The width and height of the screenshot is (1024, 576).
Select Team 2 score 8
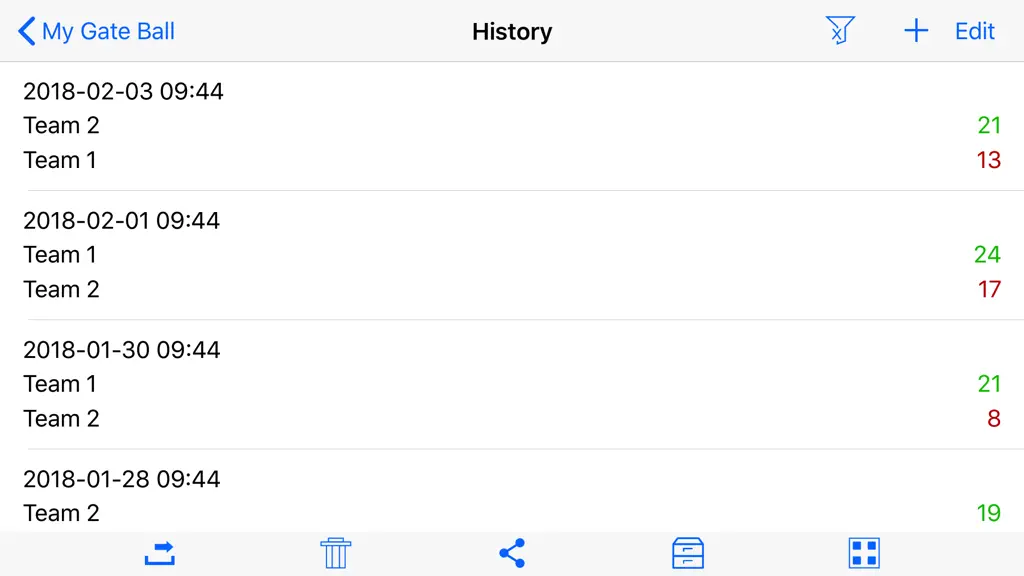[x=994, y=418]
